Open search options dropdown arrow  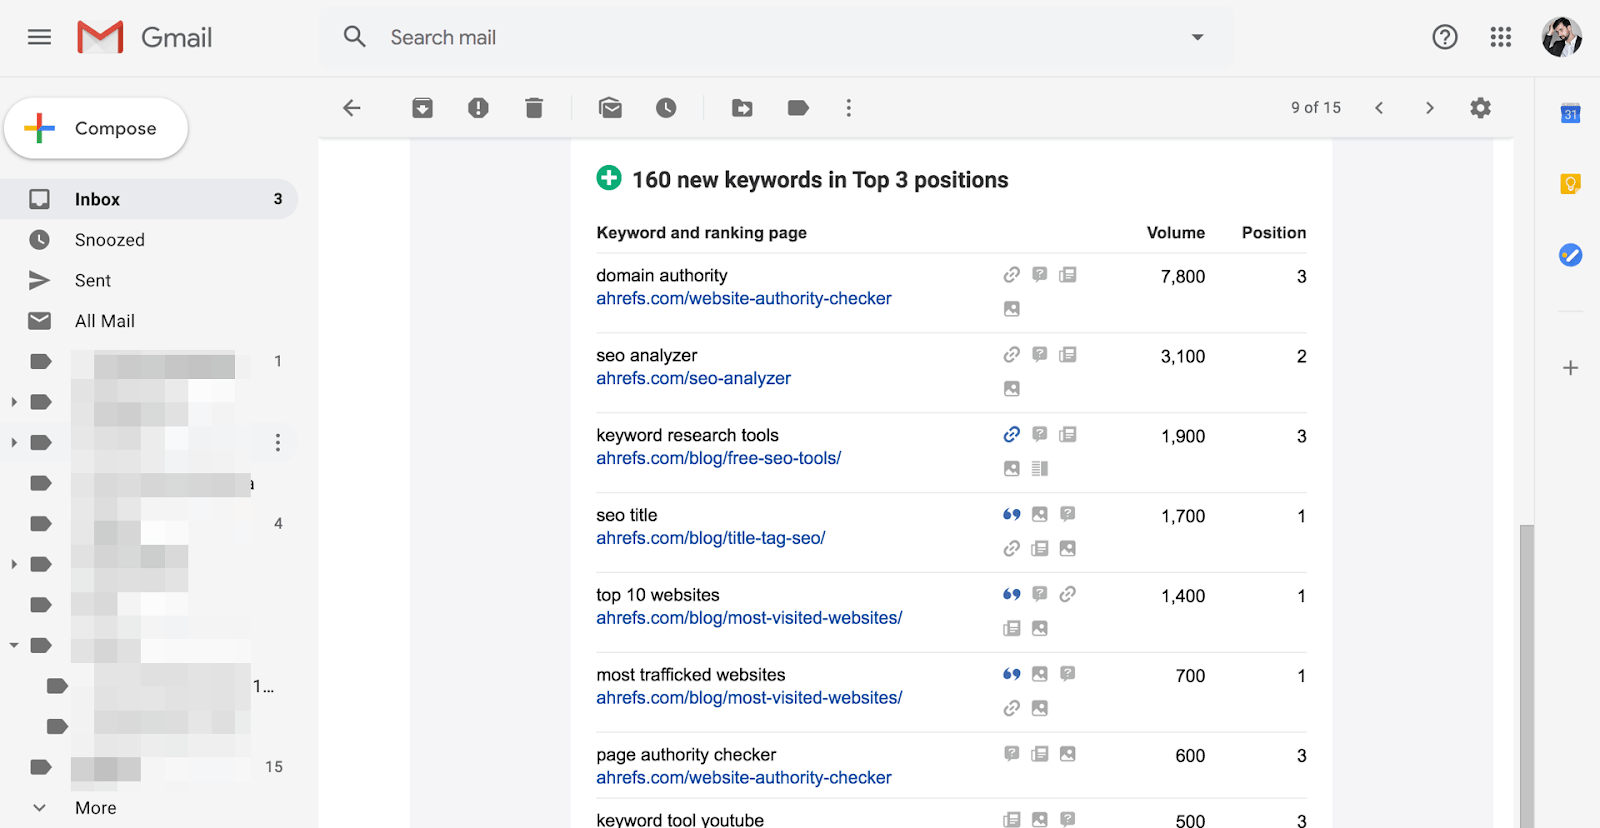(1197, 37)
